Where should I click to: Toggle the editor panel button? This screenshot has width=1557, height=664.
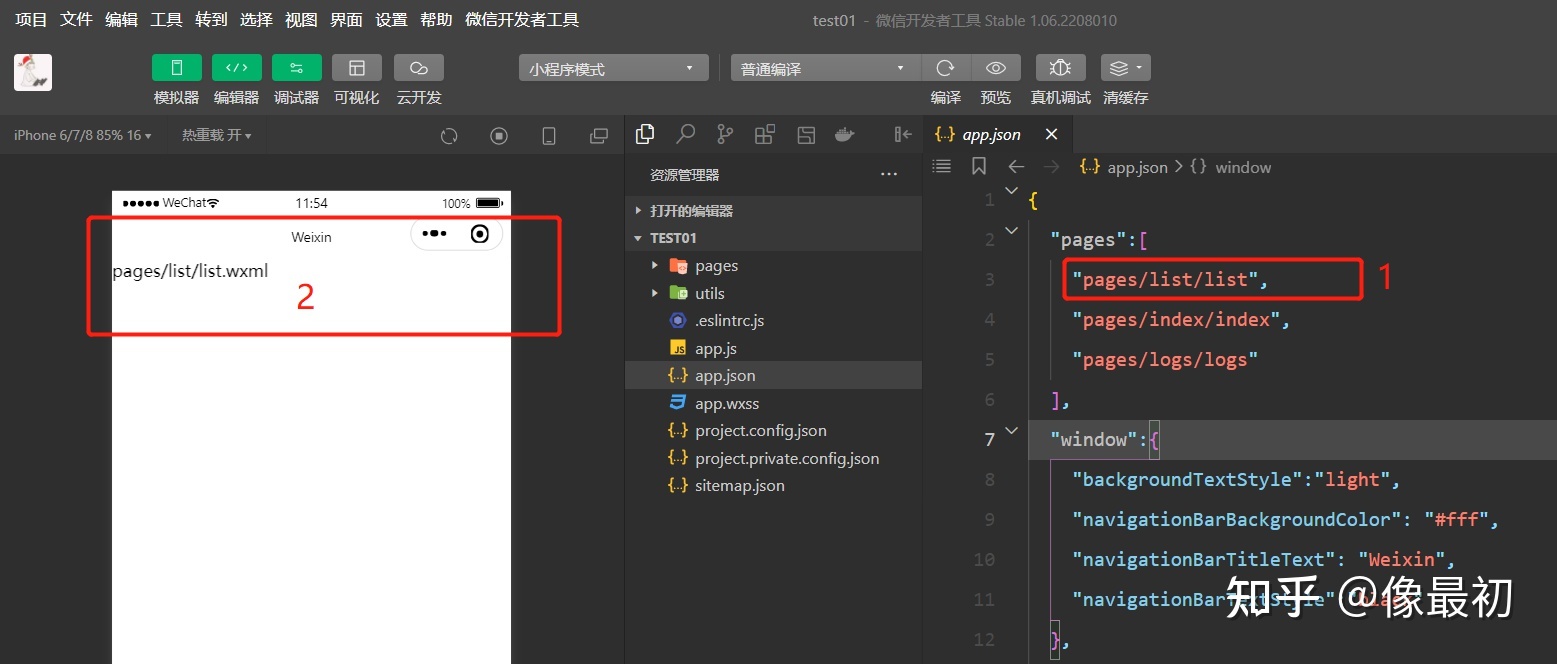coord(237,68)
